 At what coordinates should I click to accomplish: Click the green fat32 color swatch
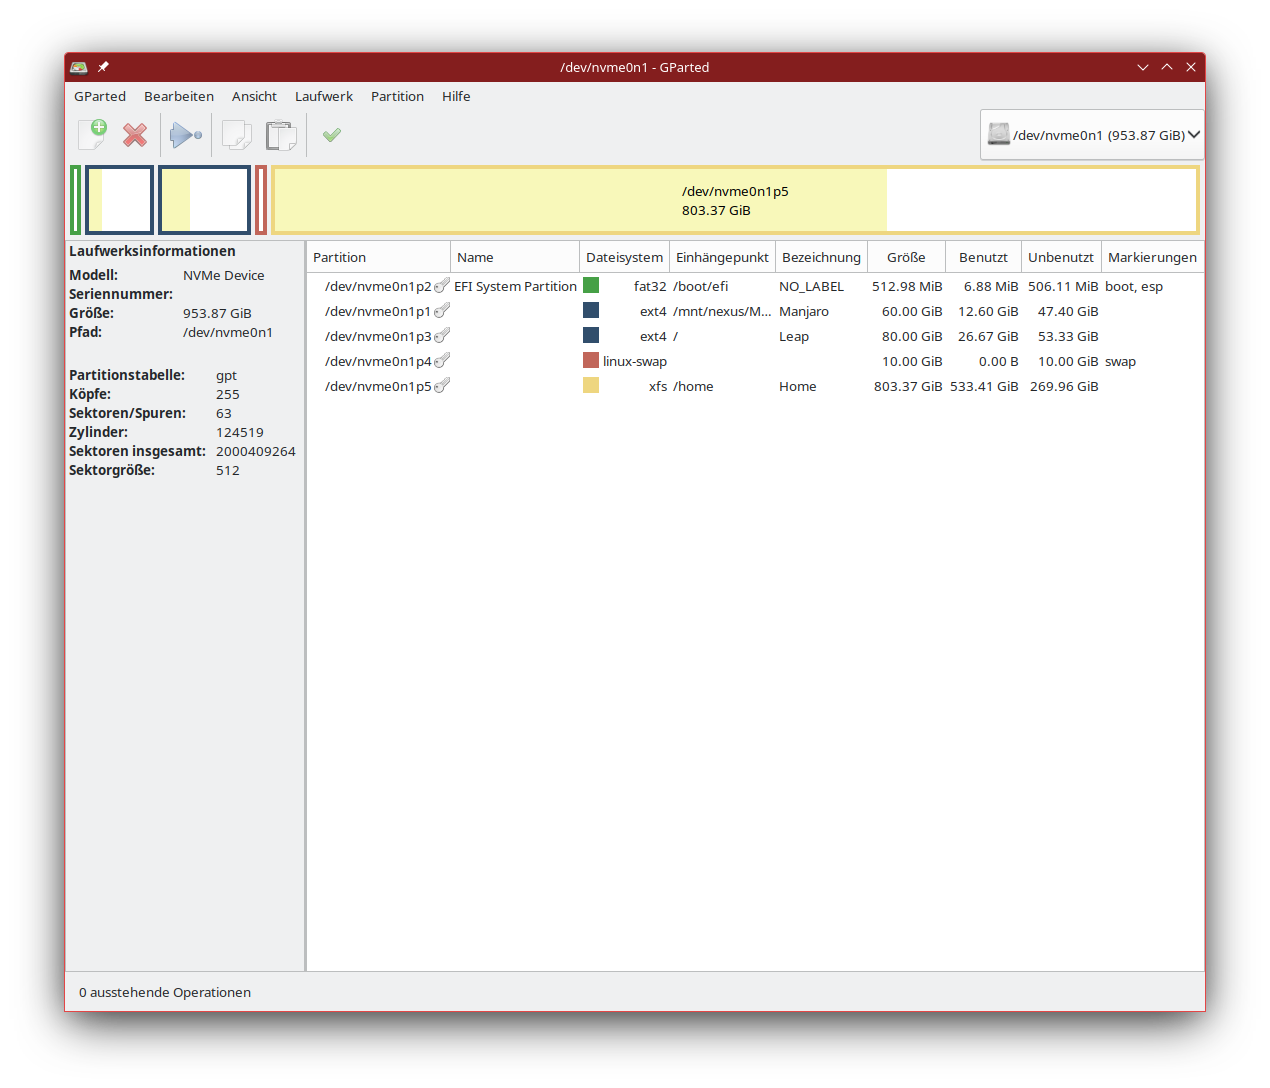click(x=591, y=286)
